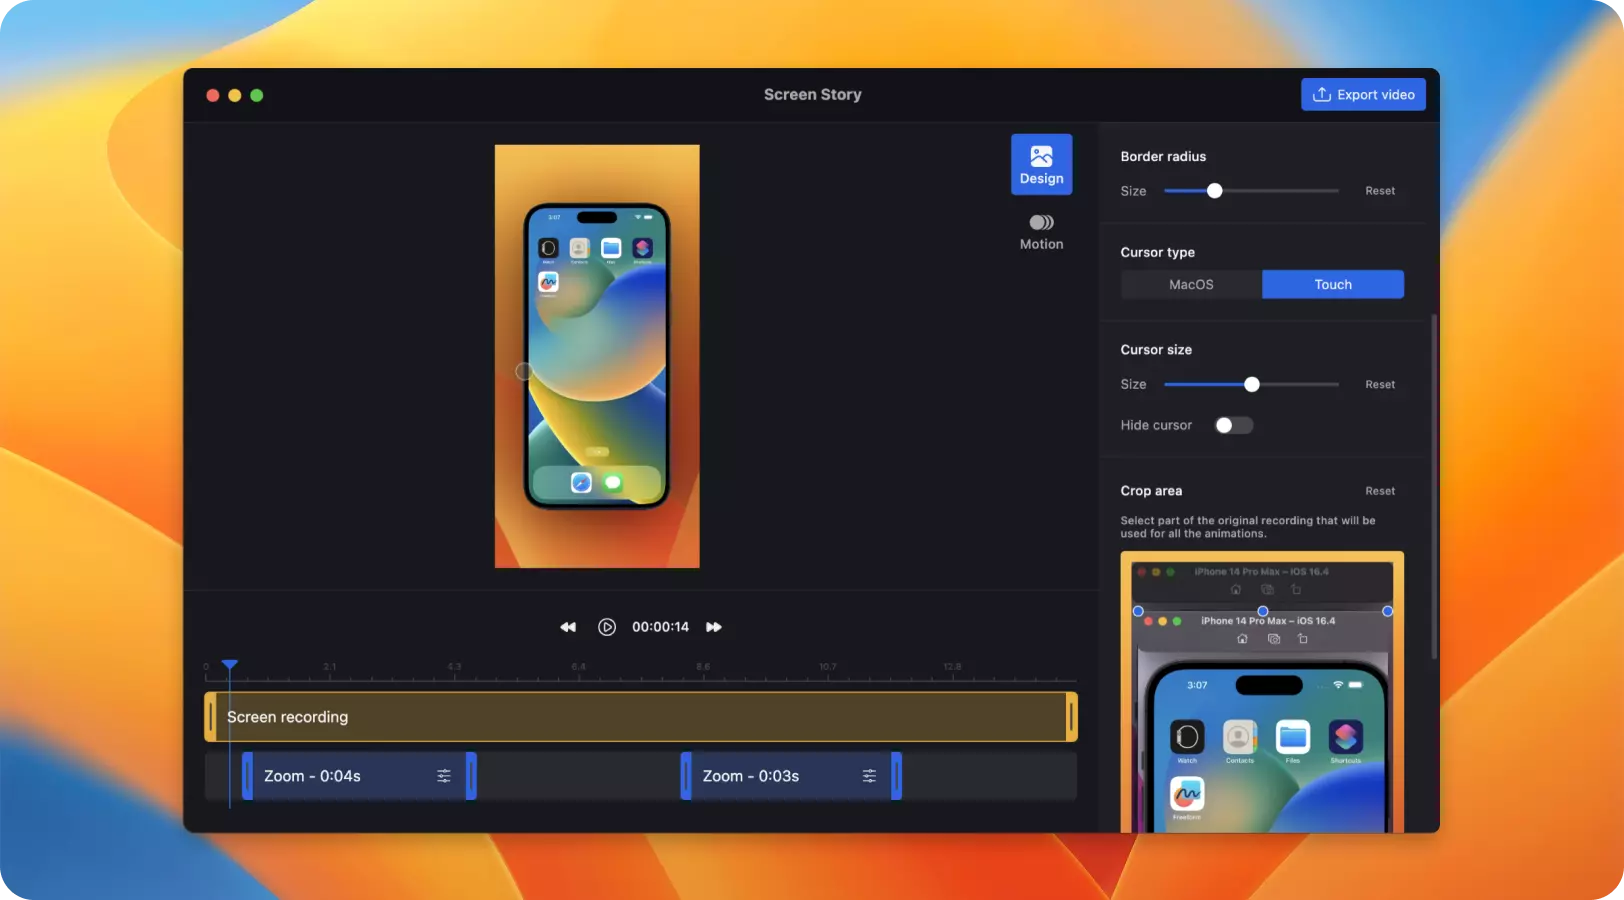Viewport: 1624px width, 900px height.
Task: Click the Screen Story window title
Action: click(812, 94)
